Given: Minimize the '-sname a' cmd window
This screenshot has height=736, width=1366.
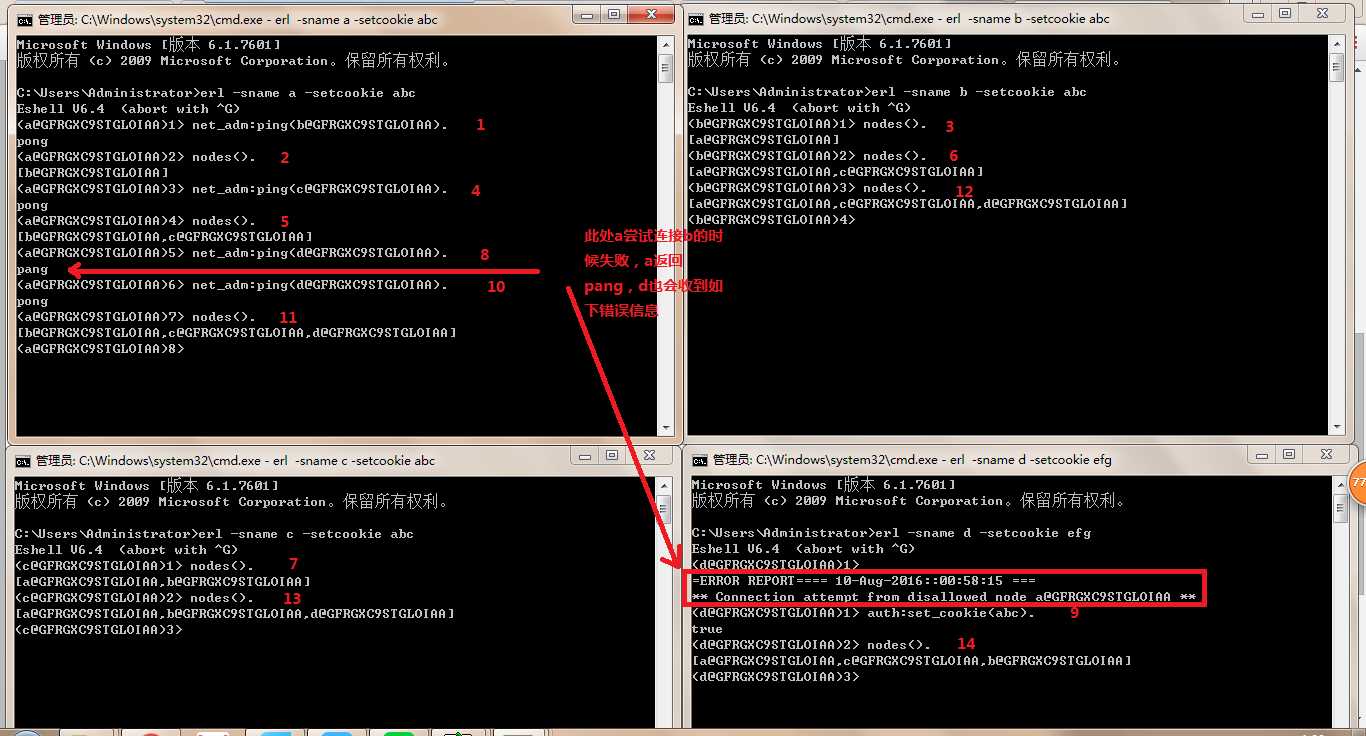Looking at the screenshot, I should click(x=588, y=14).
